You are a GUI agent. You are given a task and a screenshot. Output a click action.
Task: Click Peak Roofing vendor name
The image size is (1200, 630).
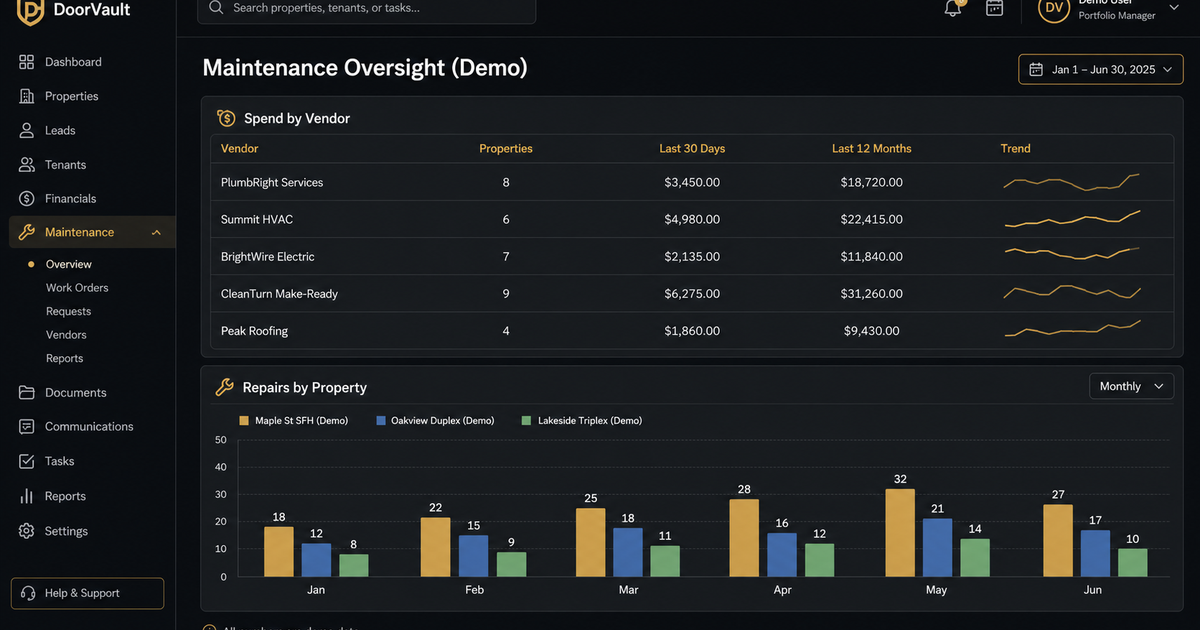[x=254, y=331]
